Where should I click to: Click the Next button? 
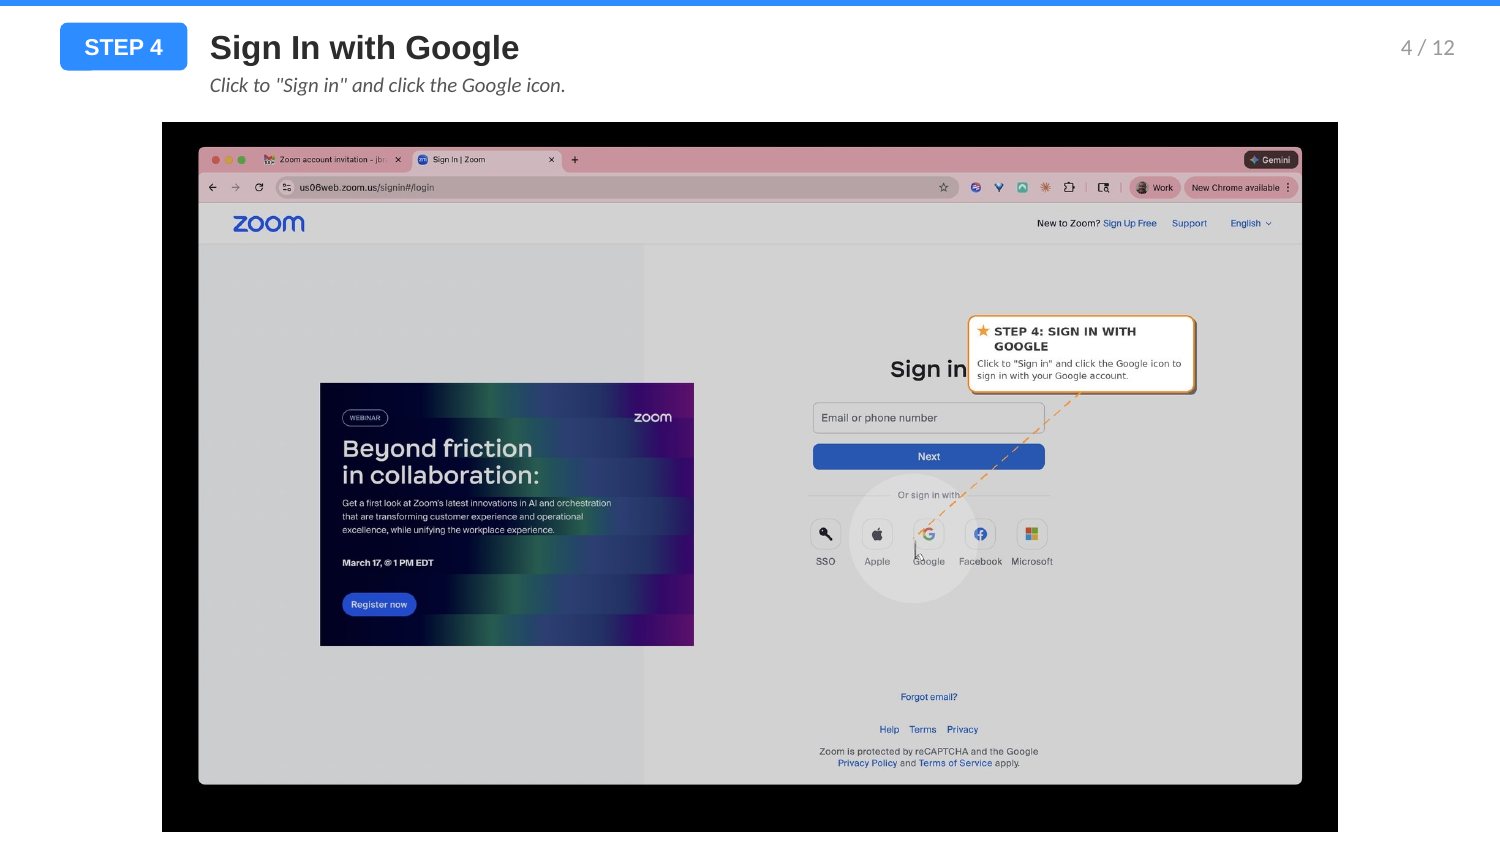click(x=928, y=456)
